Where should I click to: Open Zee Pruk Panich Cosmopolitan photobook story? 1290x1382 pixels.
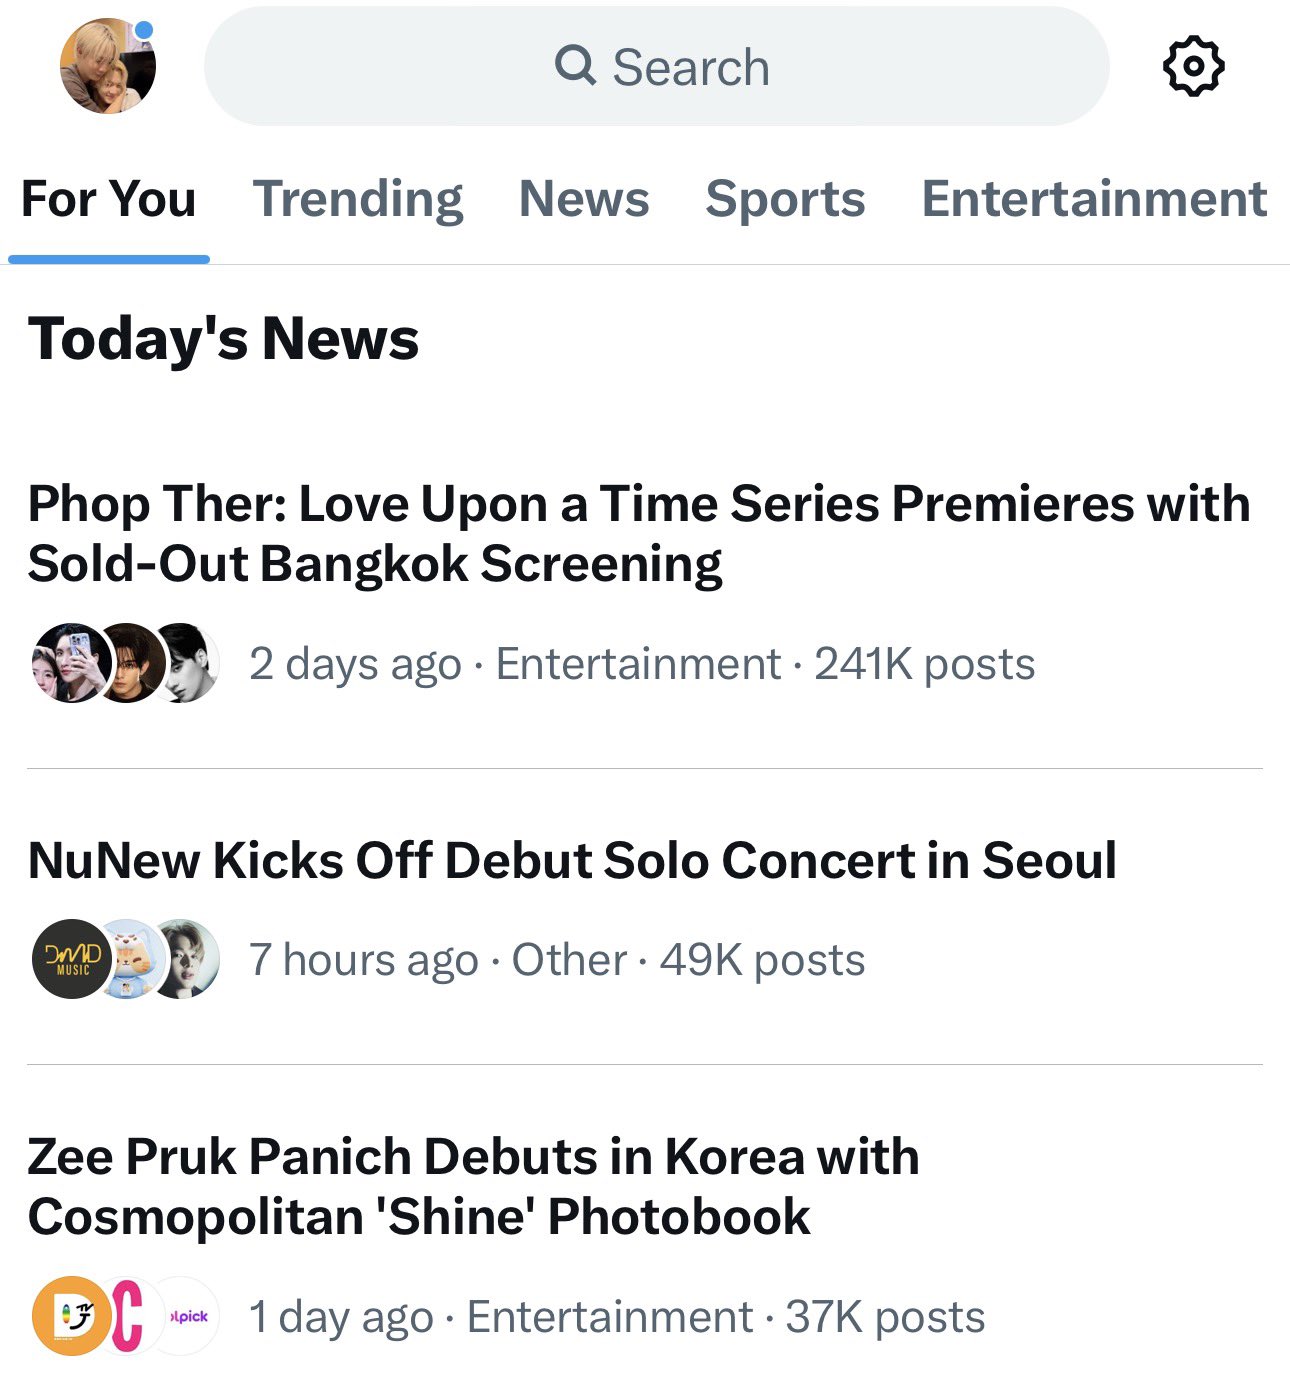[x=473, y=1186]
